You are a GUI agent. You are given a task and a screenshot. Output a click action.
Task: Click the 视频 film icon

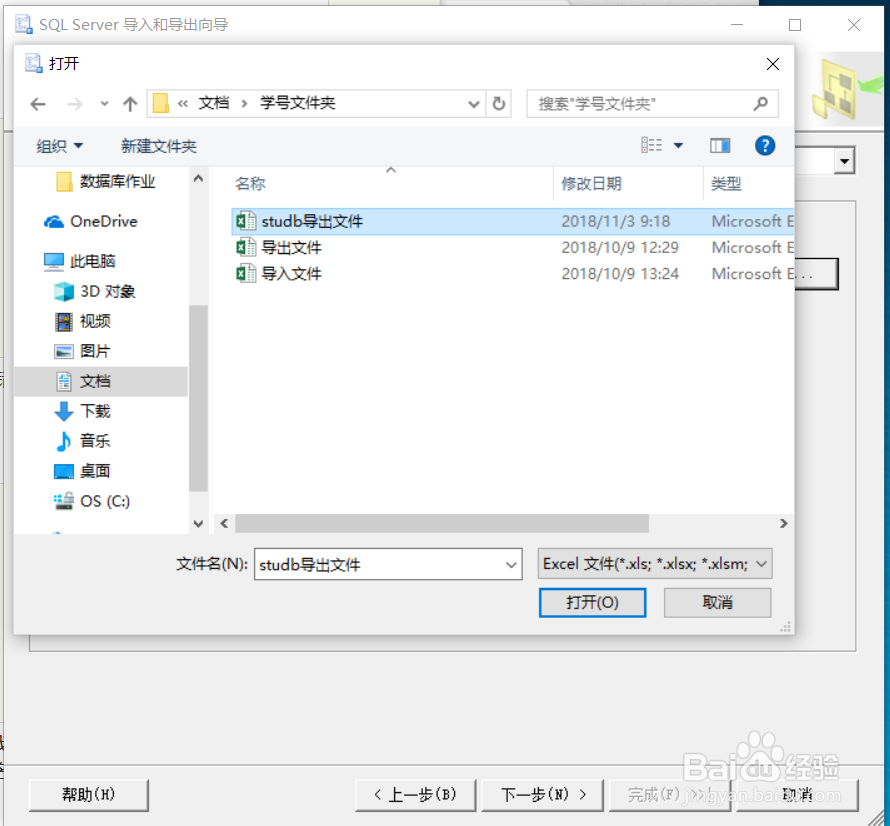[64, 322]
